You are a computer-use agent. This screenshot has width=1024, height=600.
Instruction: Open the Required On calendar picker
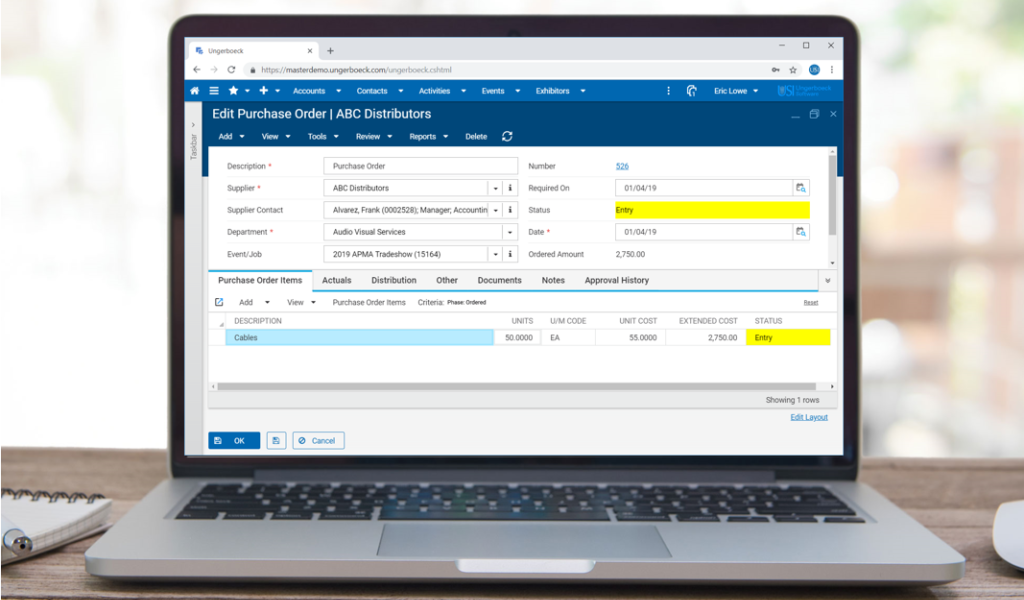(801, 188)
